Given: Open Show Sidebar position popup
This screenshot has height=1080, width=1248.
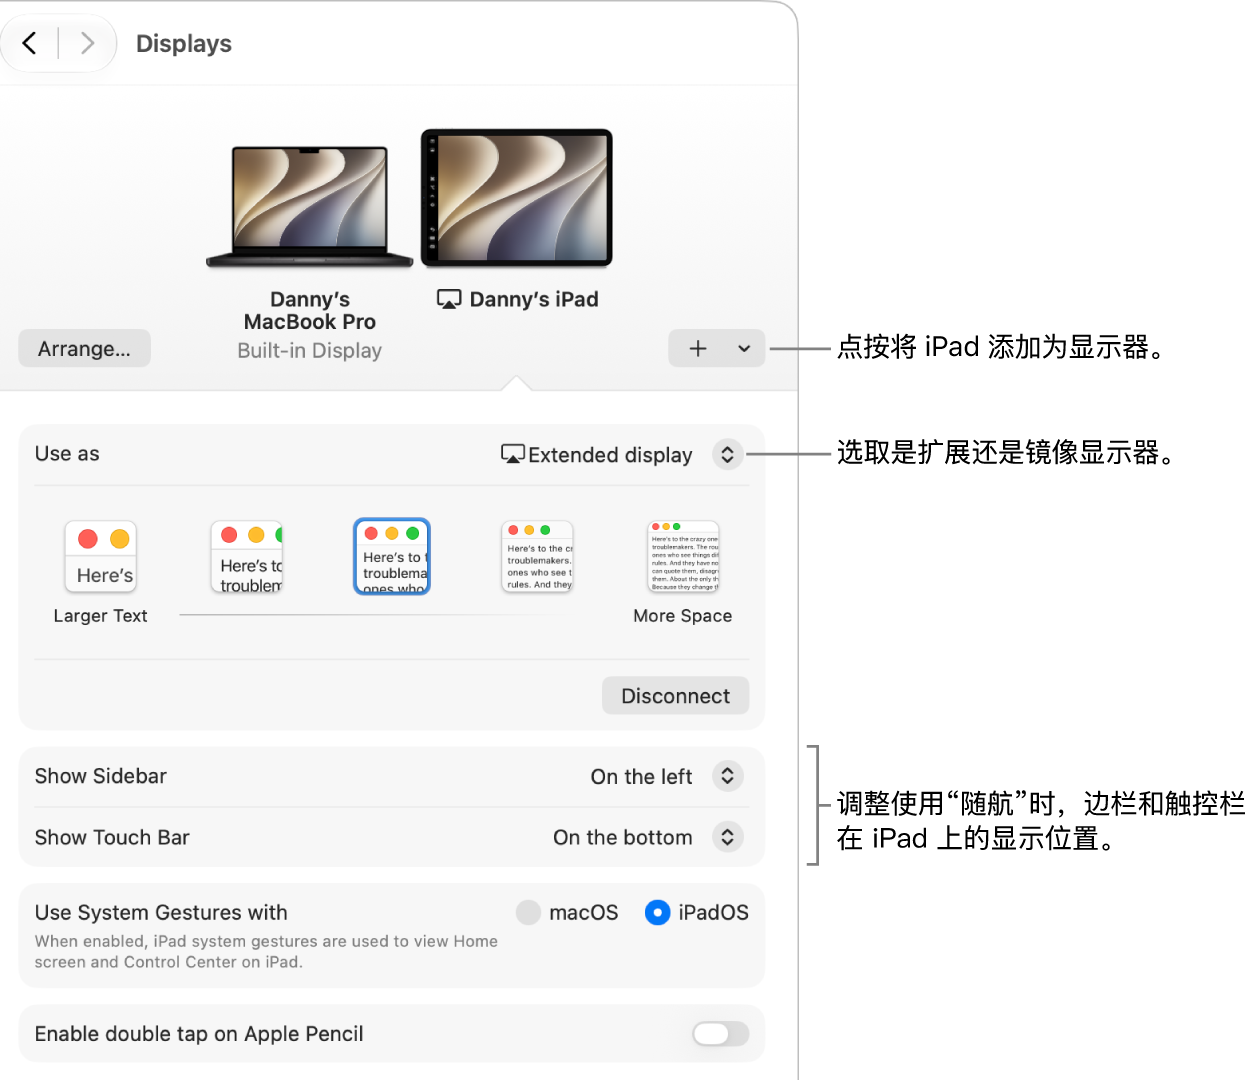Looking at the screenshot, I should 727,776.
